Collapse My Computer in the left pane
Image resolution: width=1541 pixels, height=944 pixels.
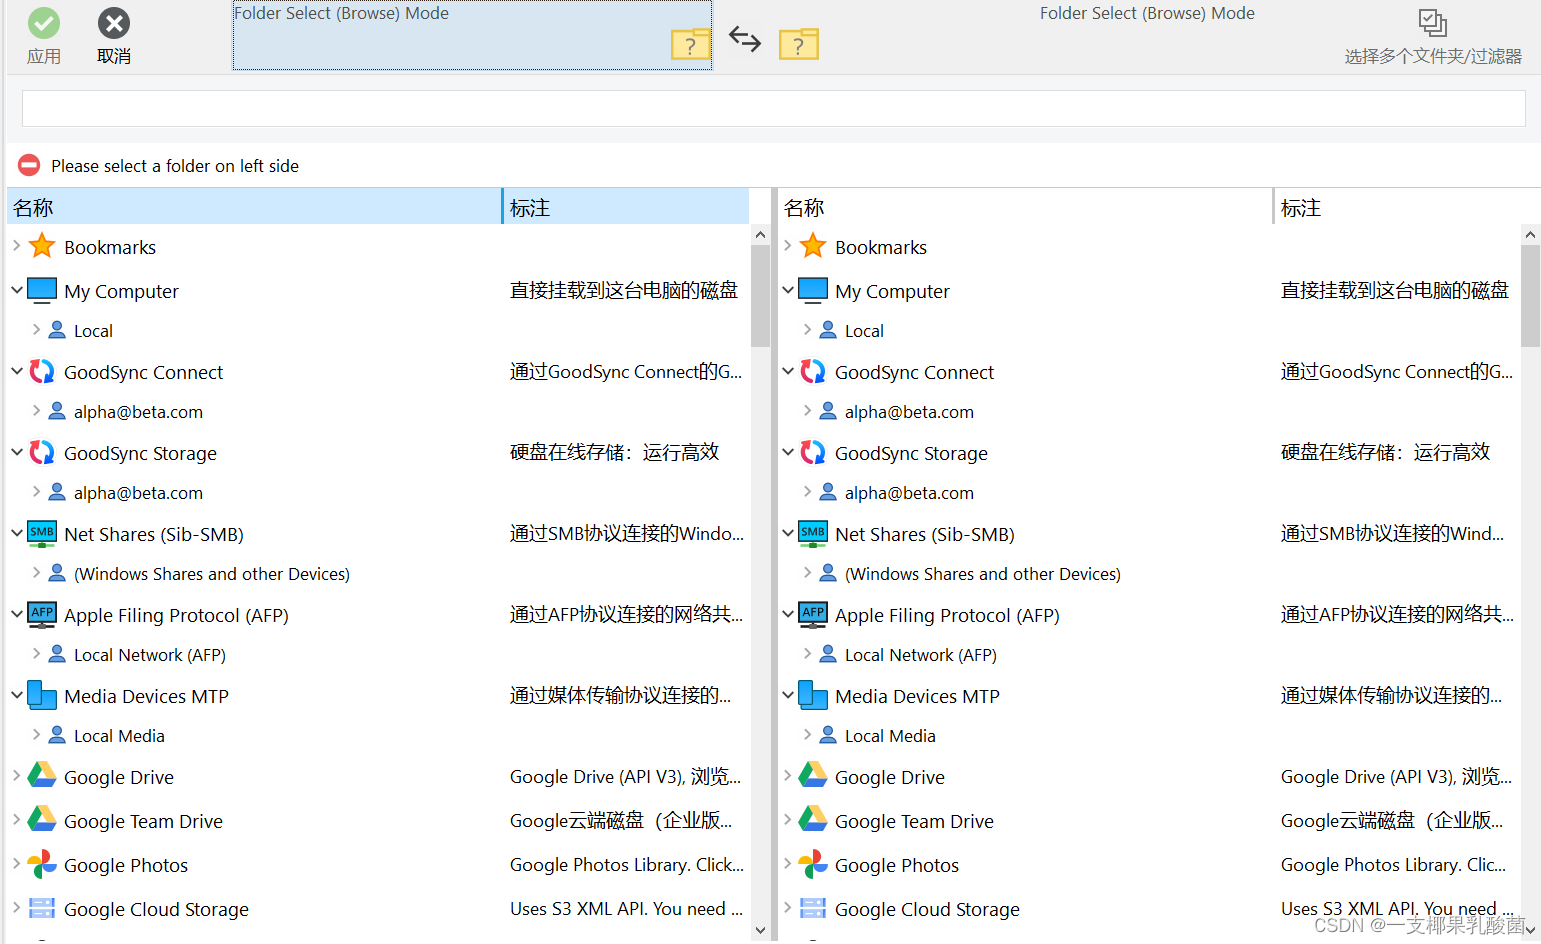[x=16, y=291]
